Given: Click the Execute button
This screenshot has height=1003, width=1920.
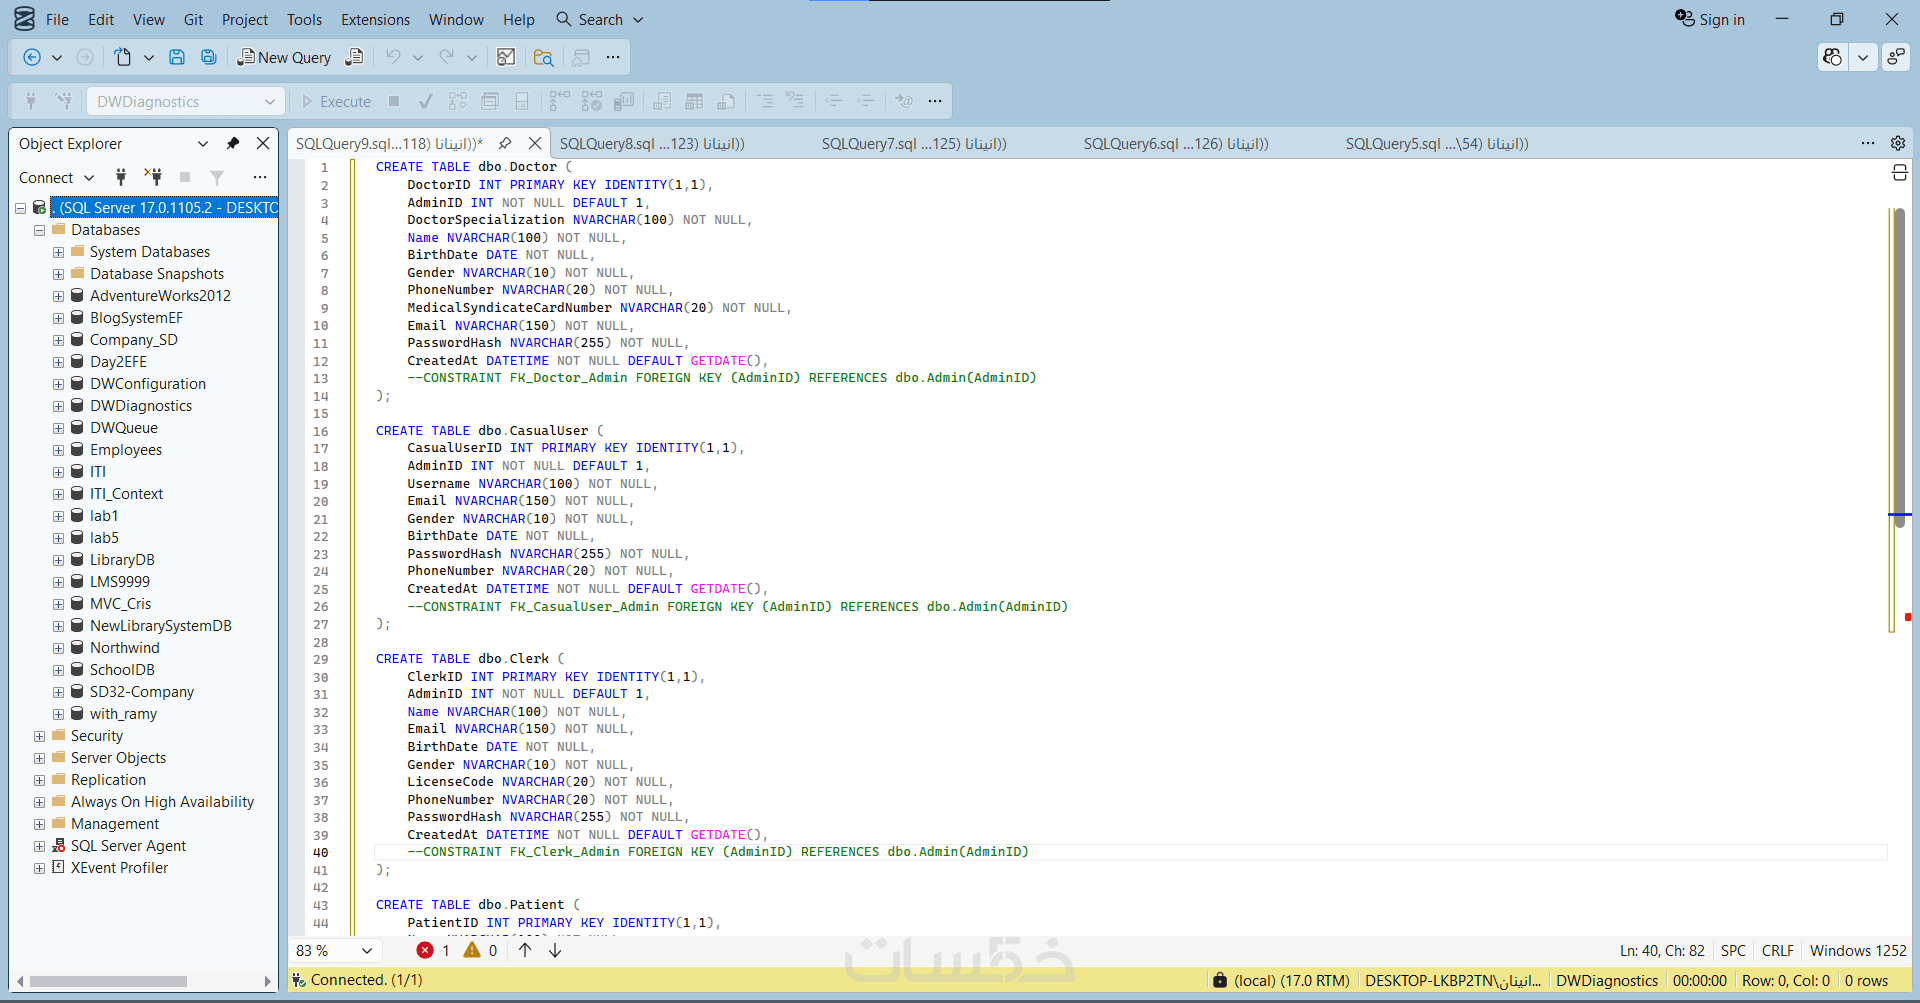Looking at the screenshot, I should (x=336, y=101).
